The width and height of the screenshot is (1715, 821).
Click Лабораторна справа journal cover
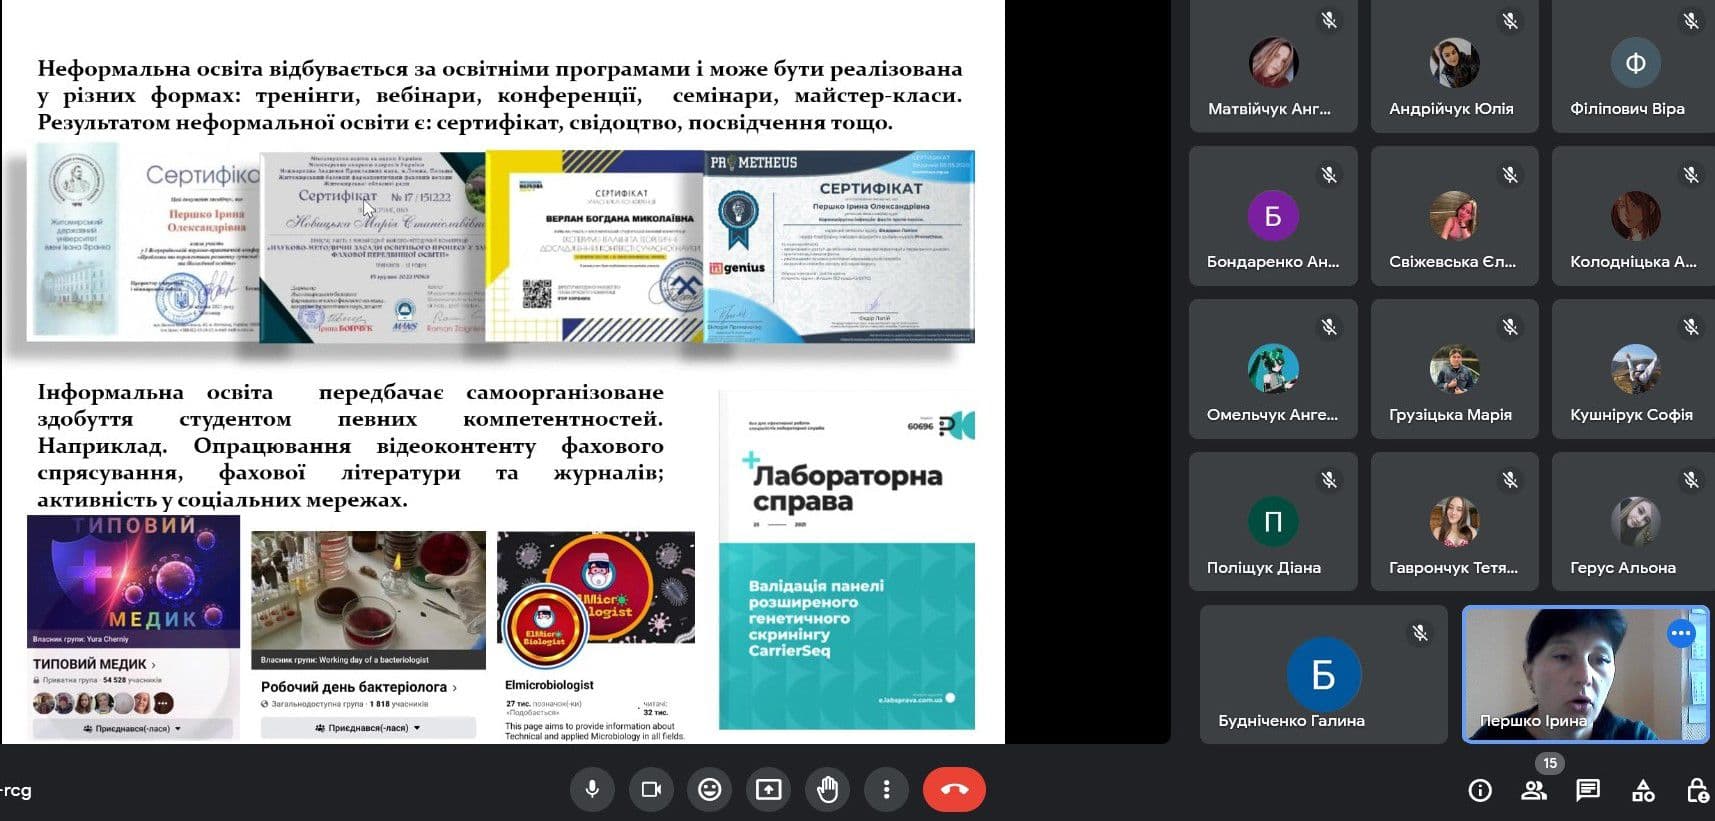pos(846,561)
